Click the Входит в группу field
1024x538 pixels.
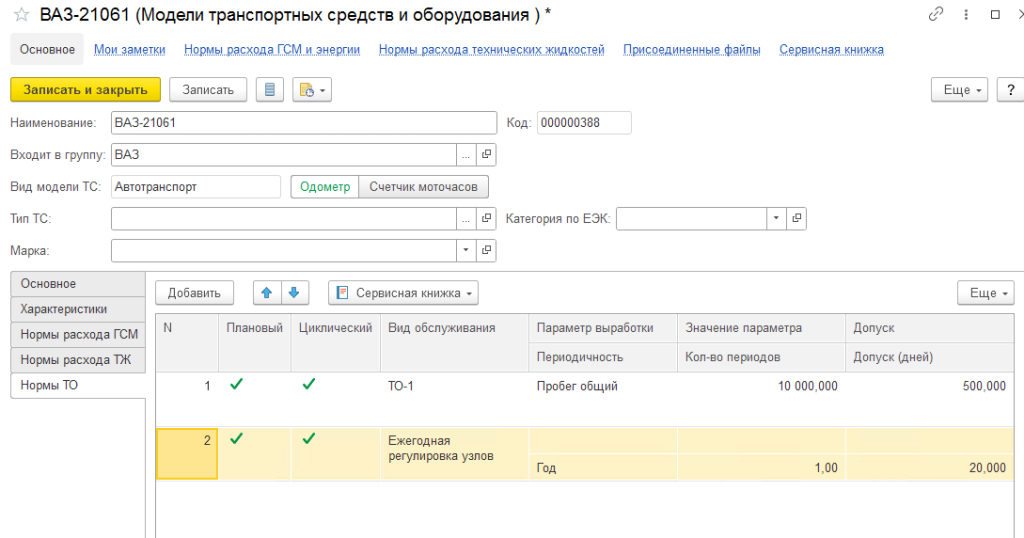(x=283, y=155)
